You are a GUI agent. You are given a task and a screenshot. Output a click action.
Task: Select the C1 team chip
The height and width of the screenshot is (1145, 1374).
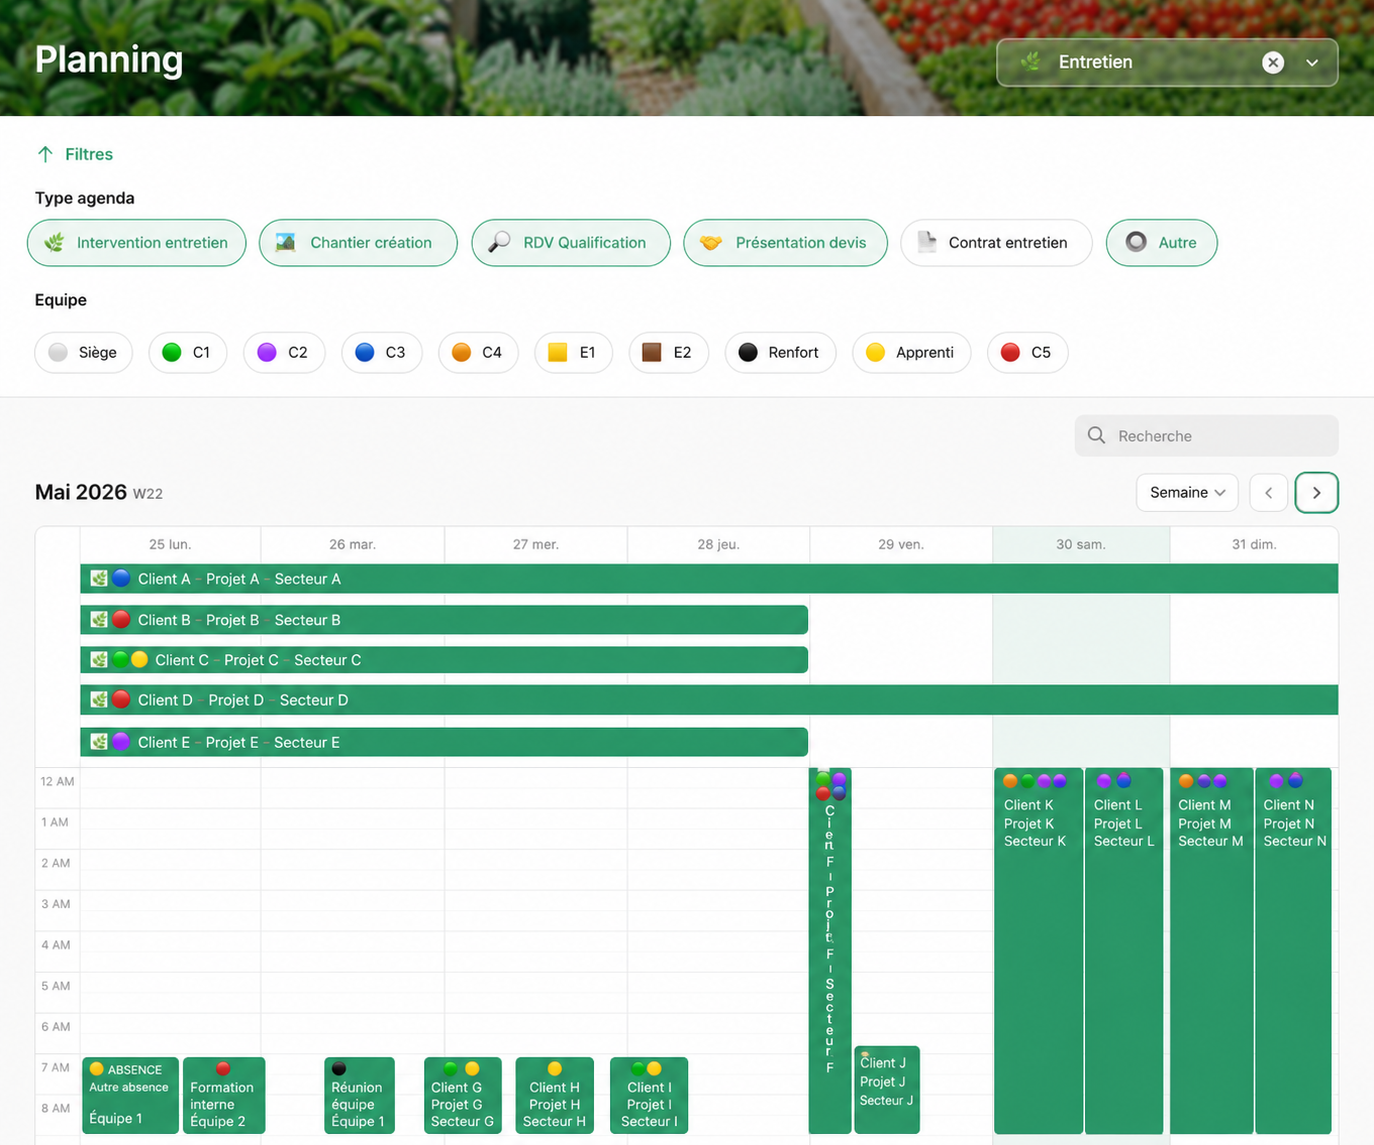188,352
